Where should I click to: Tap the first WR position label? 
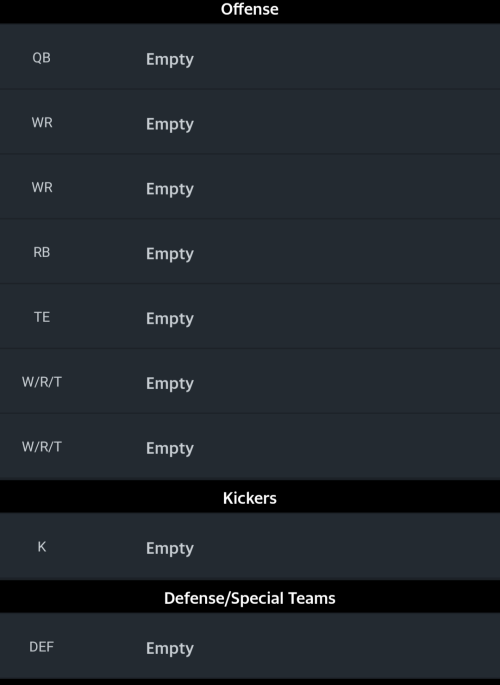coord(42,122)
